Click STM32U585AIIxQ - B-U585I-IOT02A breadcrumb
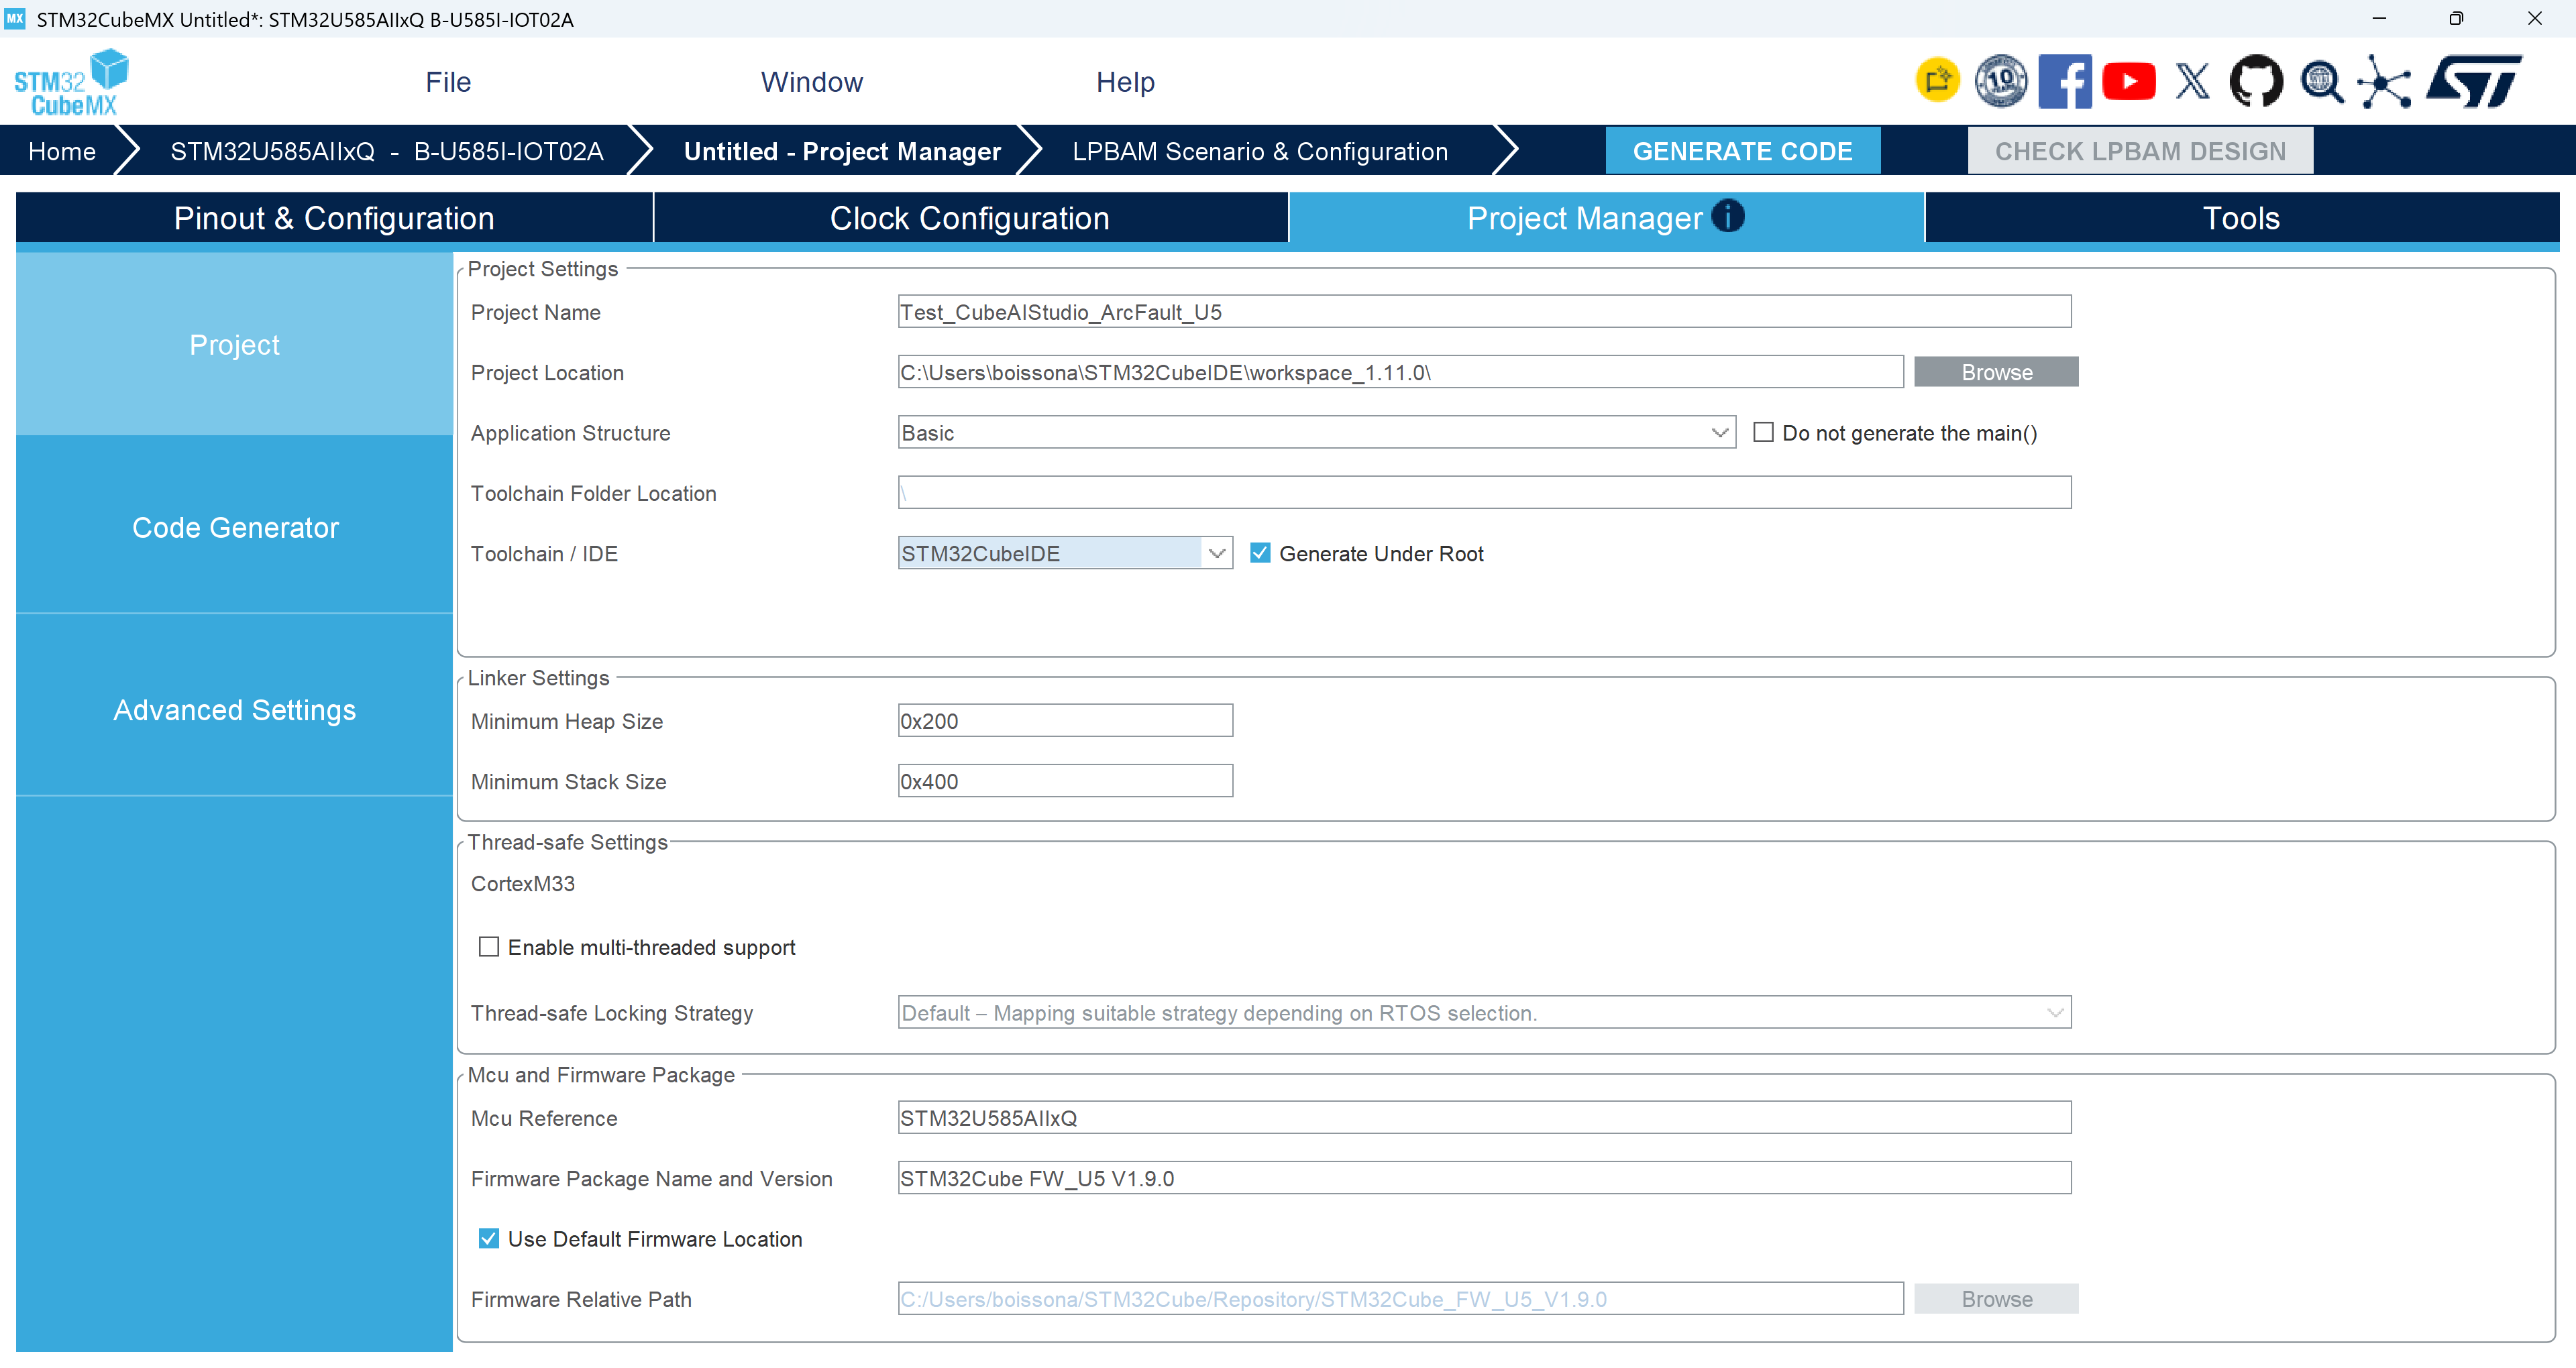Viewport: 2576px width, 1368px height. point(386,151)
